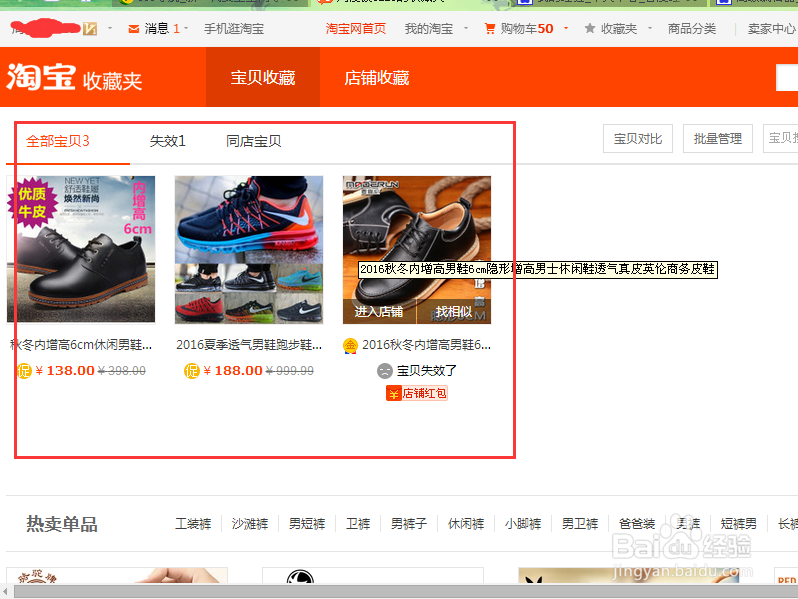This screenshot has width=798, height=599.
Task: Expand the 购物车 dropdown arrow
Action: click(x=566, y=28)
